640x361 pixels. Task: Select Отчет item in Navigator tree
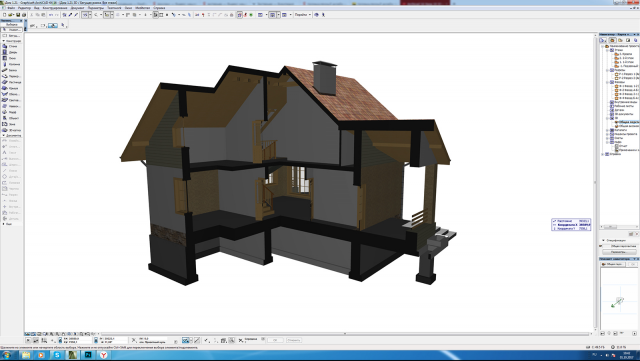pos(623,146)
